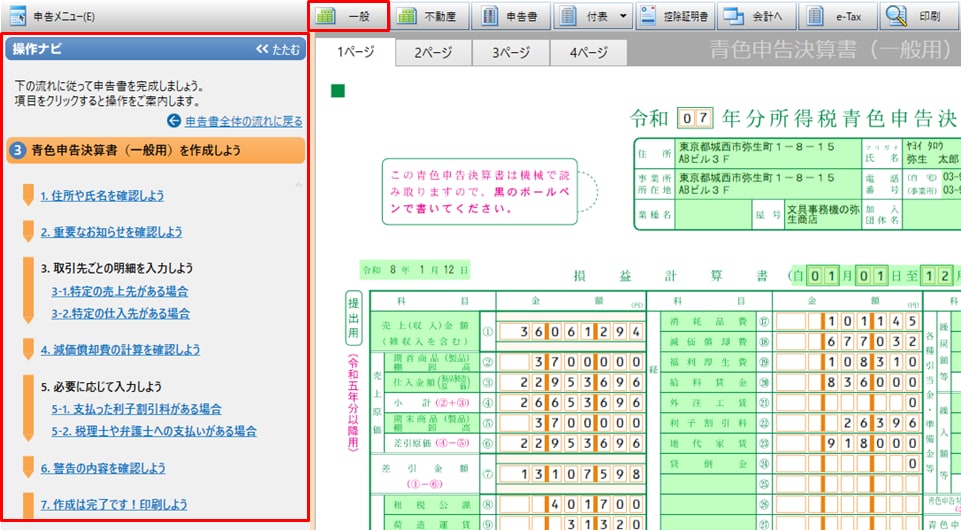Open the 控除証明書 toolbar icon
The image size is (961, 530).
point(674,16)
